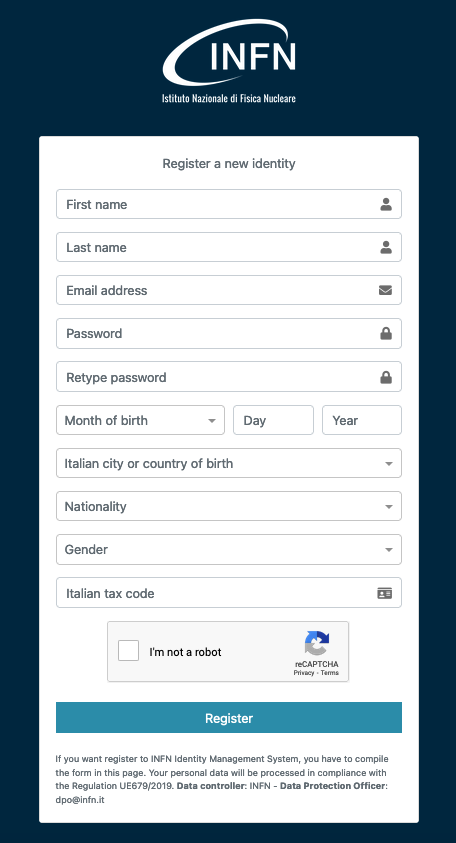The image size is (456, 843).
Task: Open the Nationality dropdown
Action: pos(229,506)
